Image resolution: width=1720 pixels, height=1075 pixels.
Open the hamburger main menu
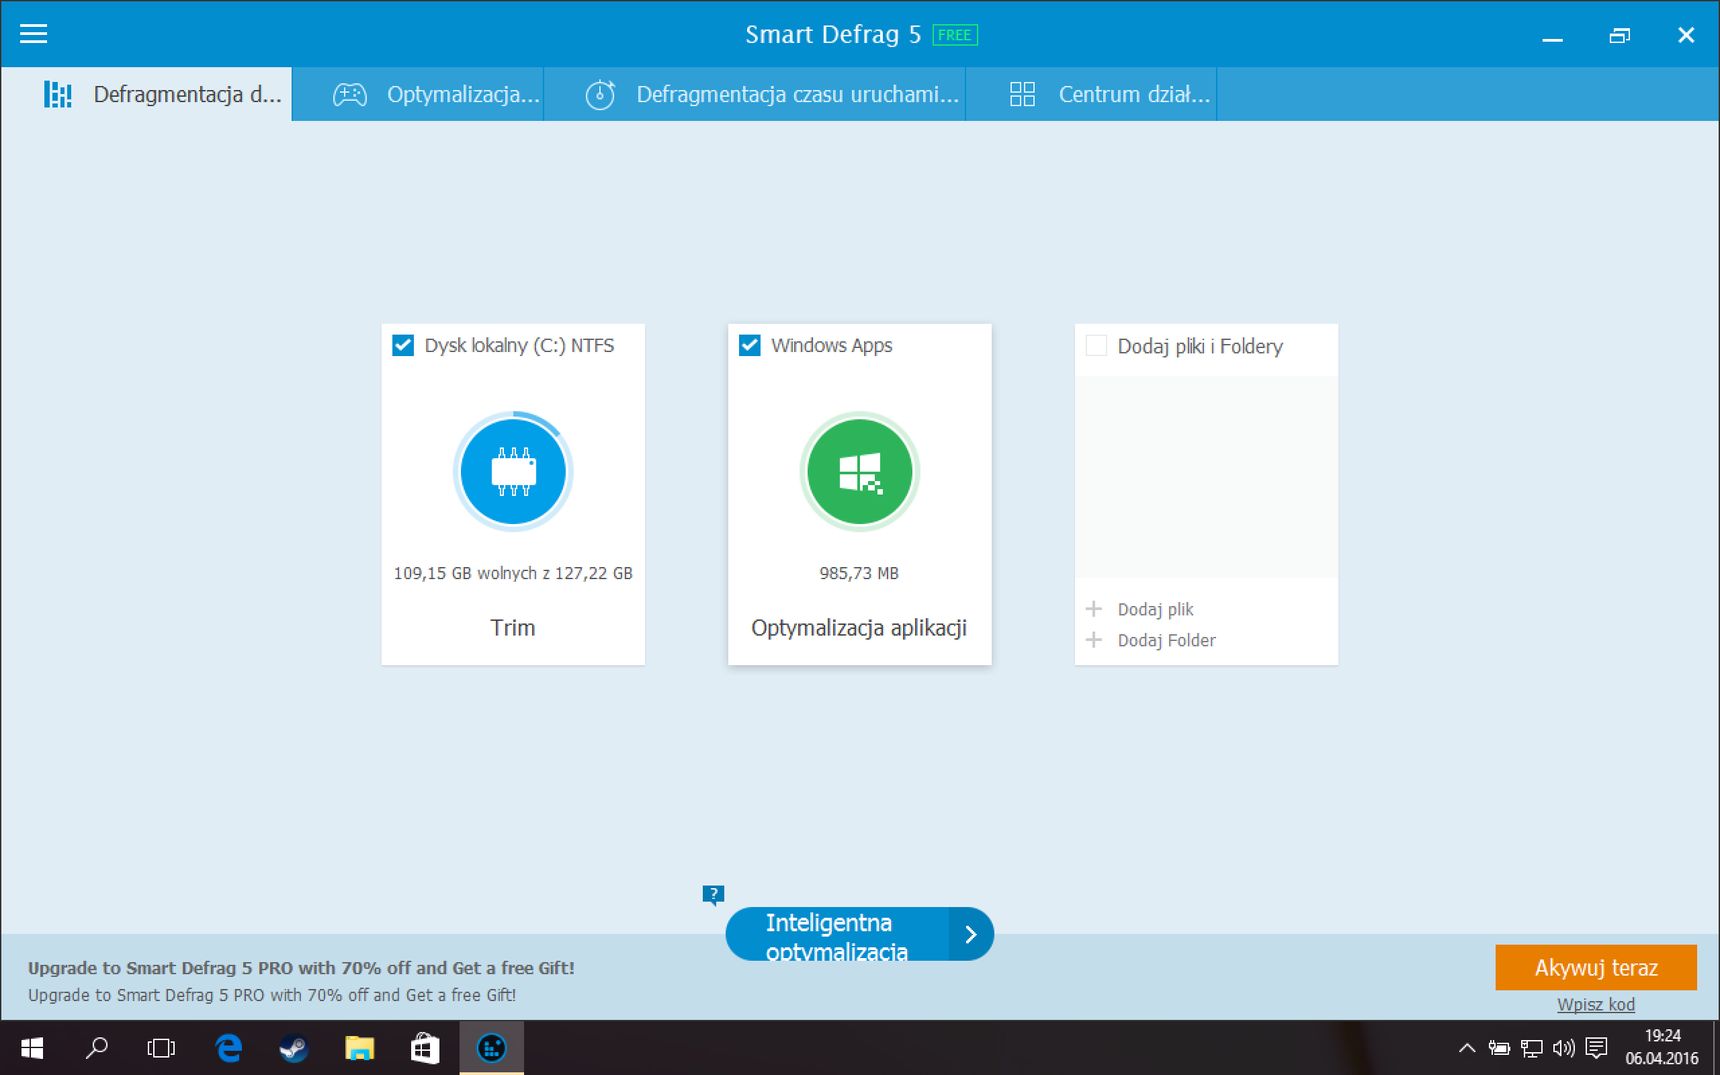pyautogui.click(x=34, y=34)
